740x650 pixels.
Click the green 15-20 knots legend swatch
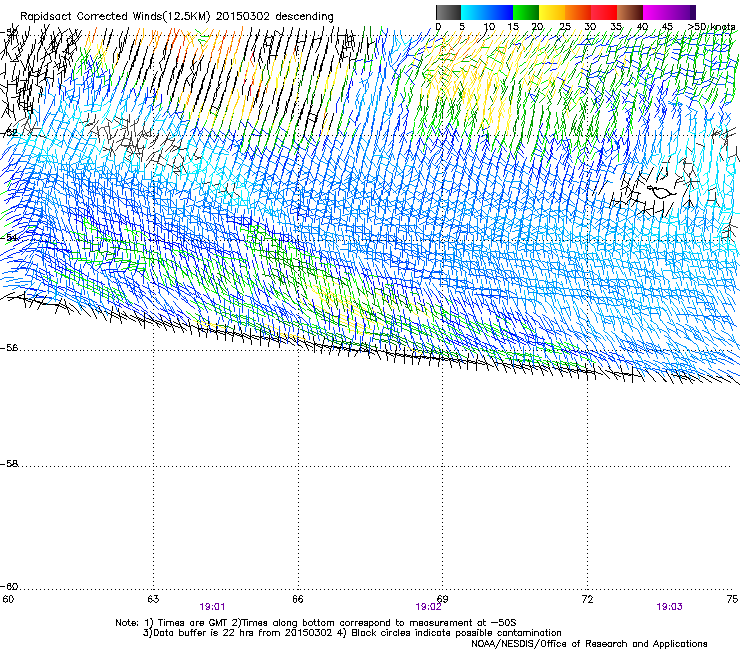pyautogui.click(x=526, y=12)
